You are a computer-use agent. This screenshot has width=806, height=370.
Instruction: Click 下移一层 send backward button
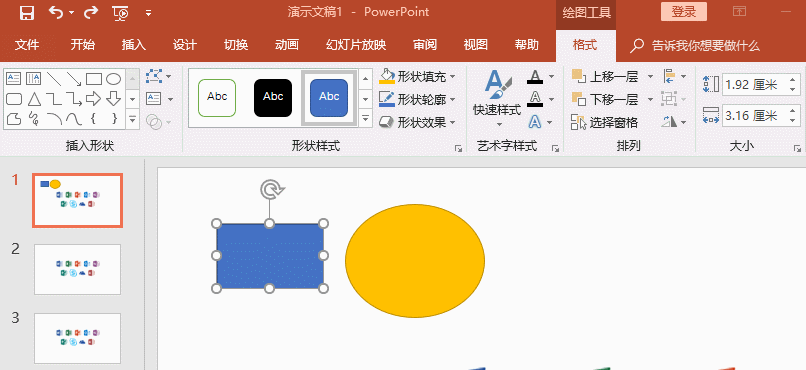pyautogui.click(x=606, y=99)
